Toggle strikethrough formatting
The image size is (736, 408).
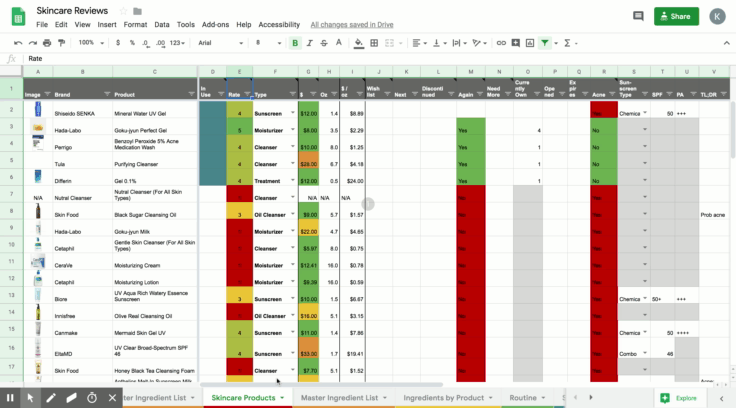pos(324,43)
